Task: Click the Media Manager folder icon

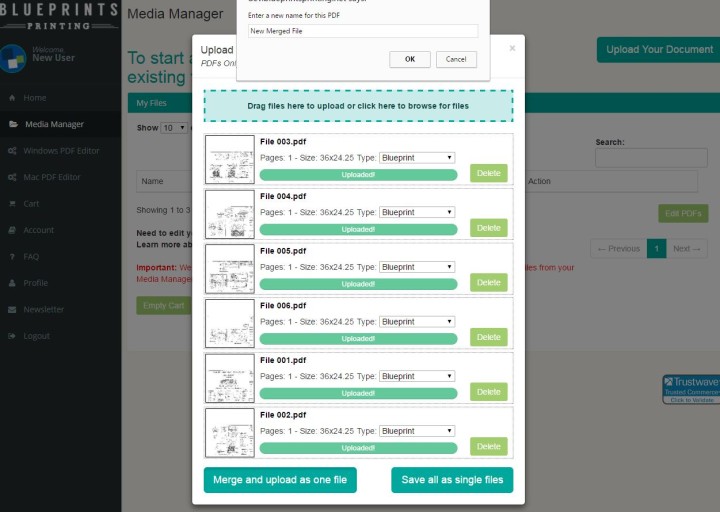Action: pos(13,124)
